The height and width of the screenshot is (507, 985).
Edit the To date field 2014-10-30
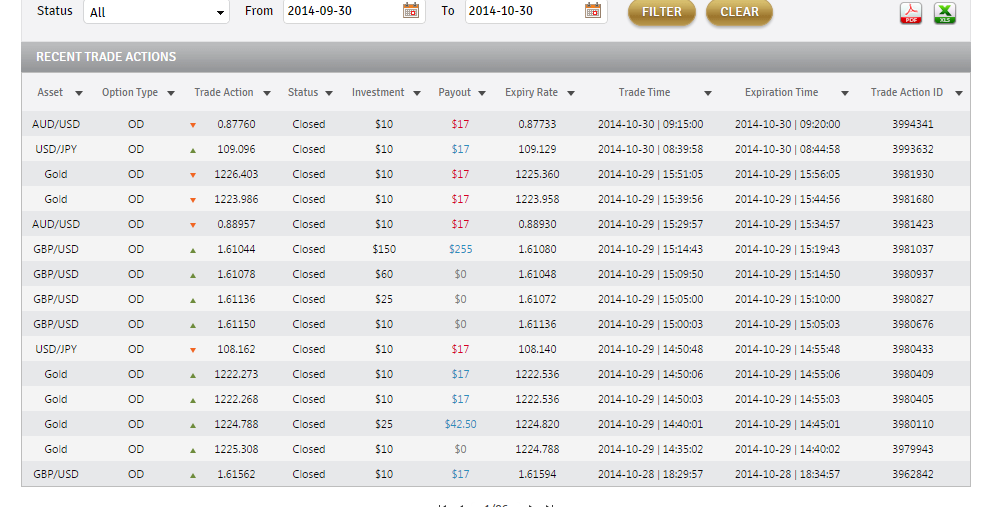[x=536, y=11]
